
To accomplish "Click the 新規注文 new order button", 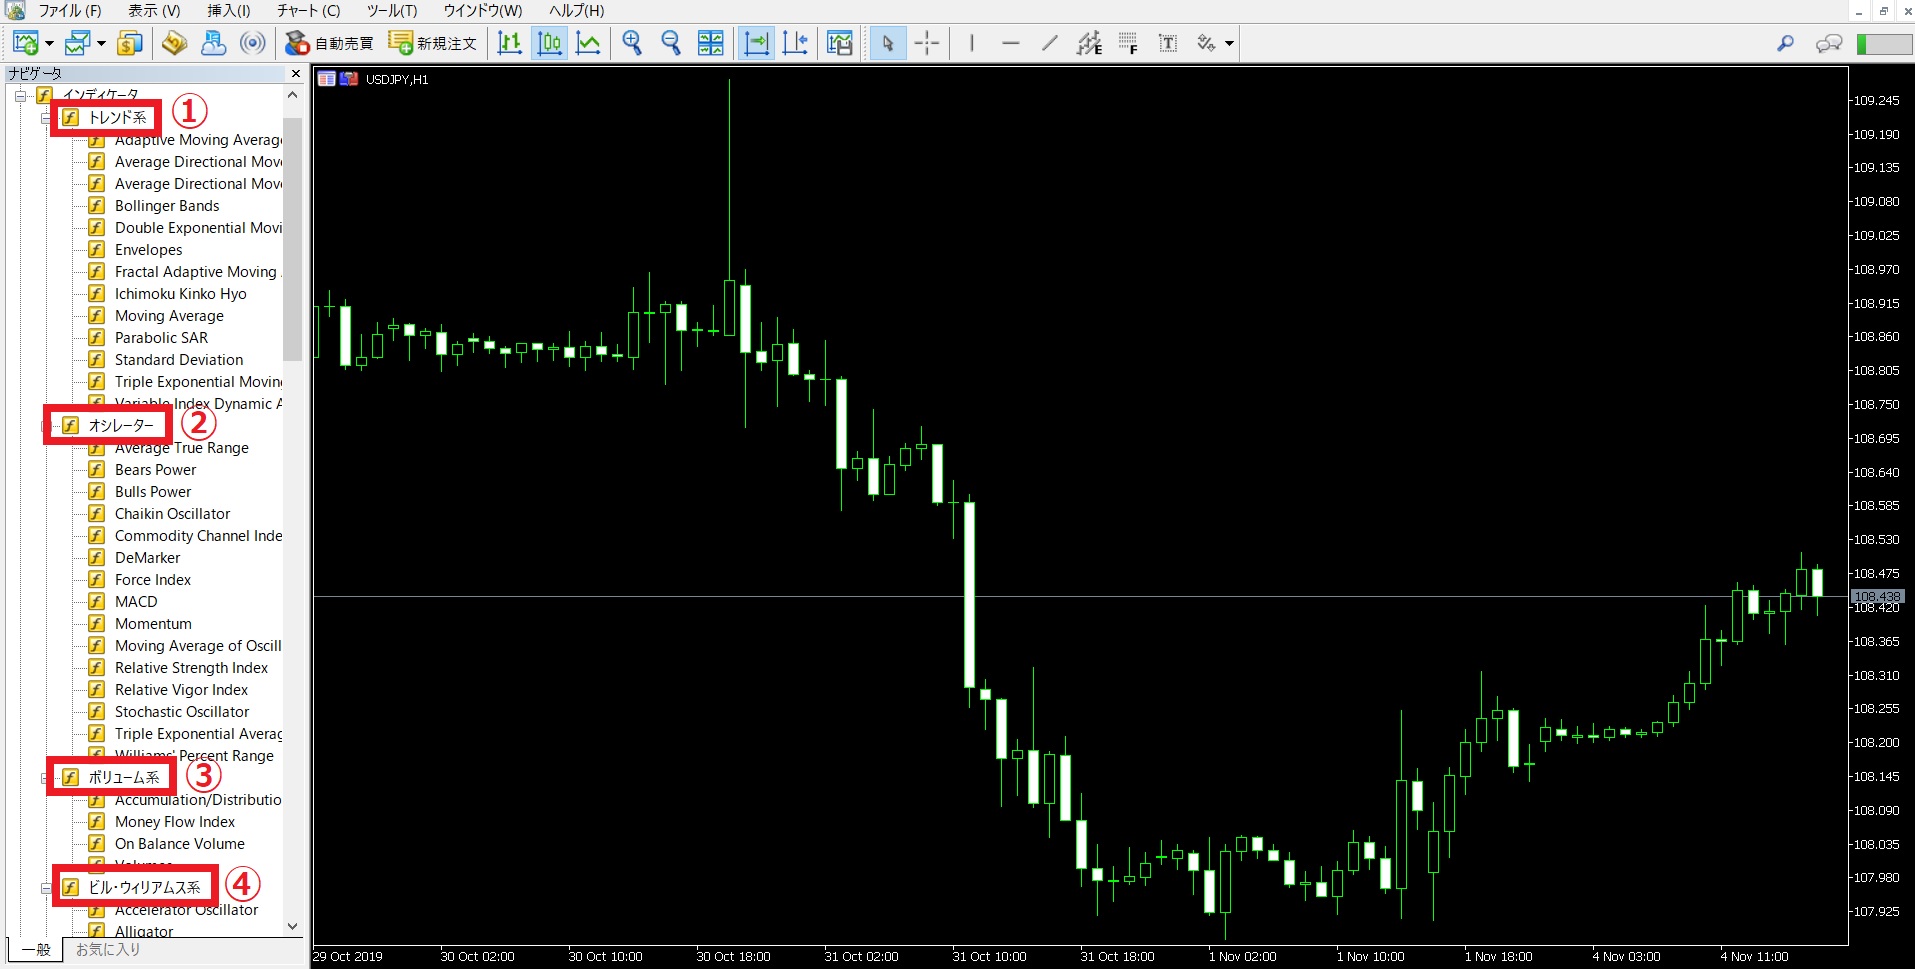I will 433,43.
